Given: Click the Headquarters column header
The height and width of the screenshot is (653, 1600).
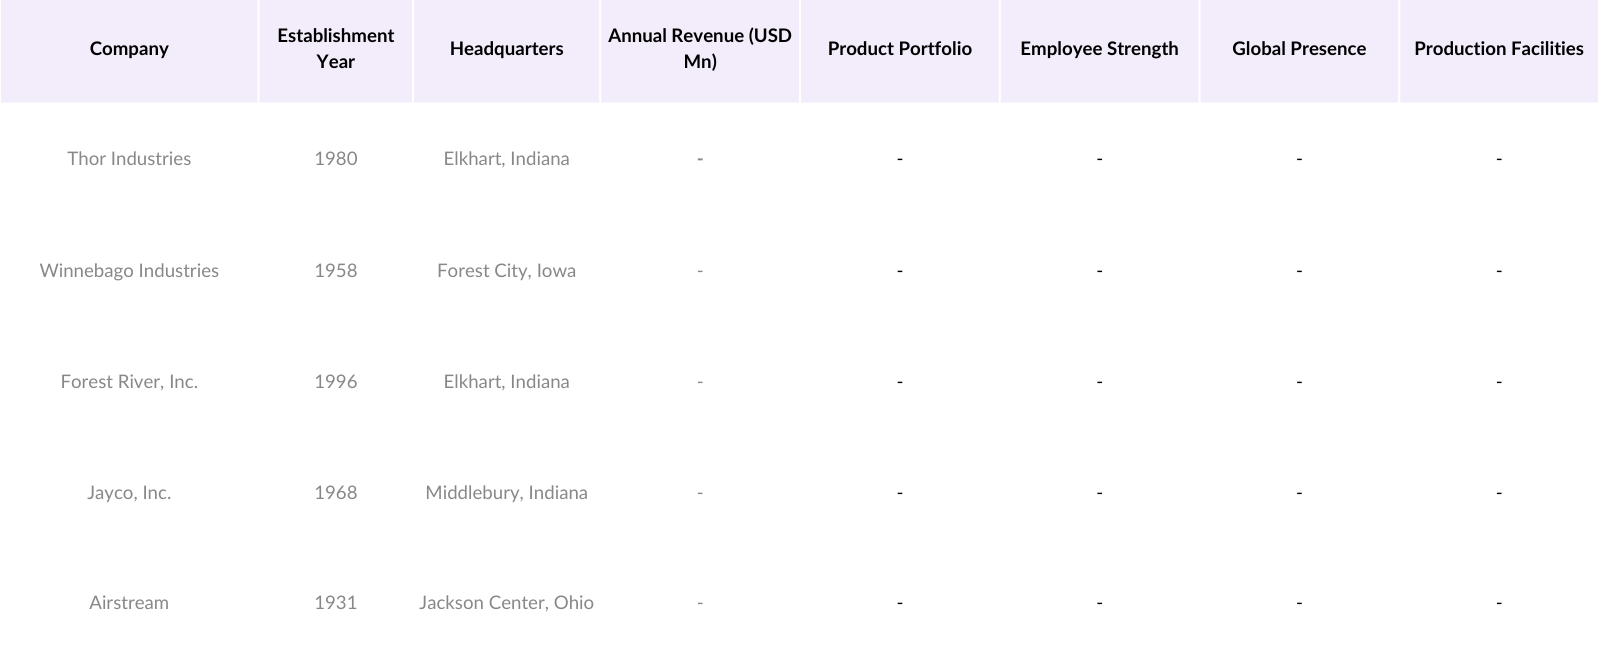Looking at the screenshot, I should point(506,49).
